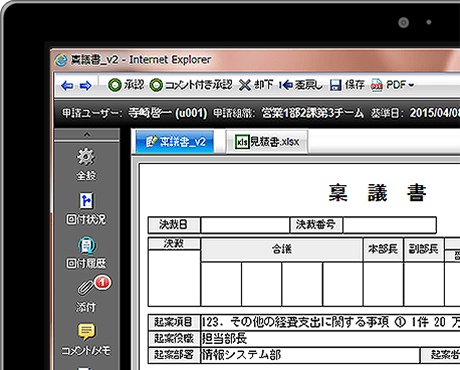Click the 副部長 header cell
Viewport: 460px width, 370px height.
424,249
